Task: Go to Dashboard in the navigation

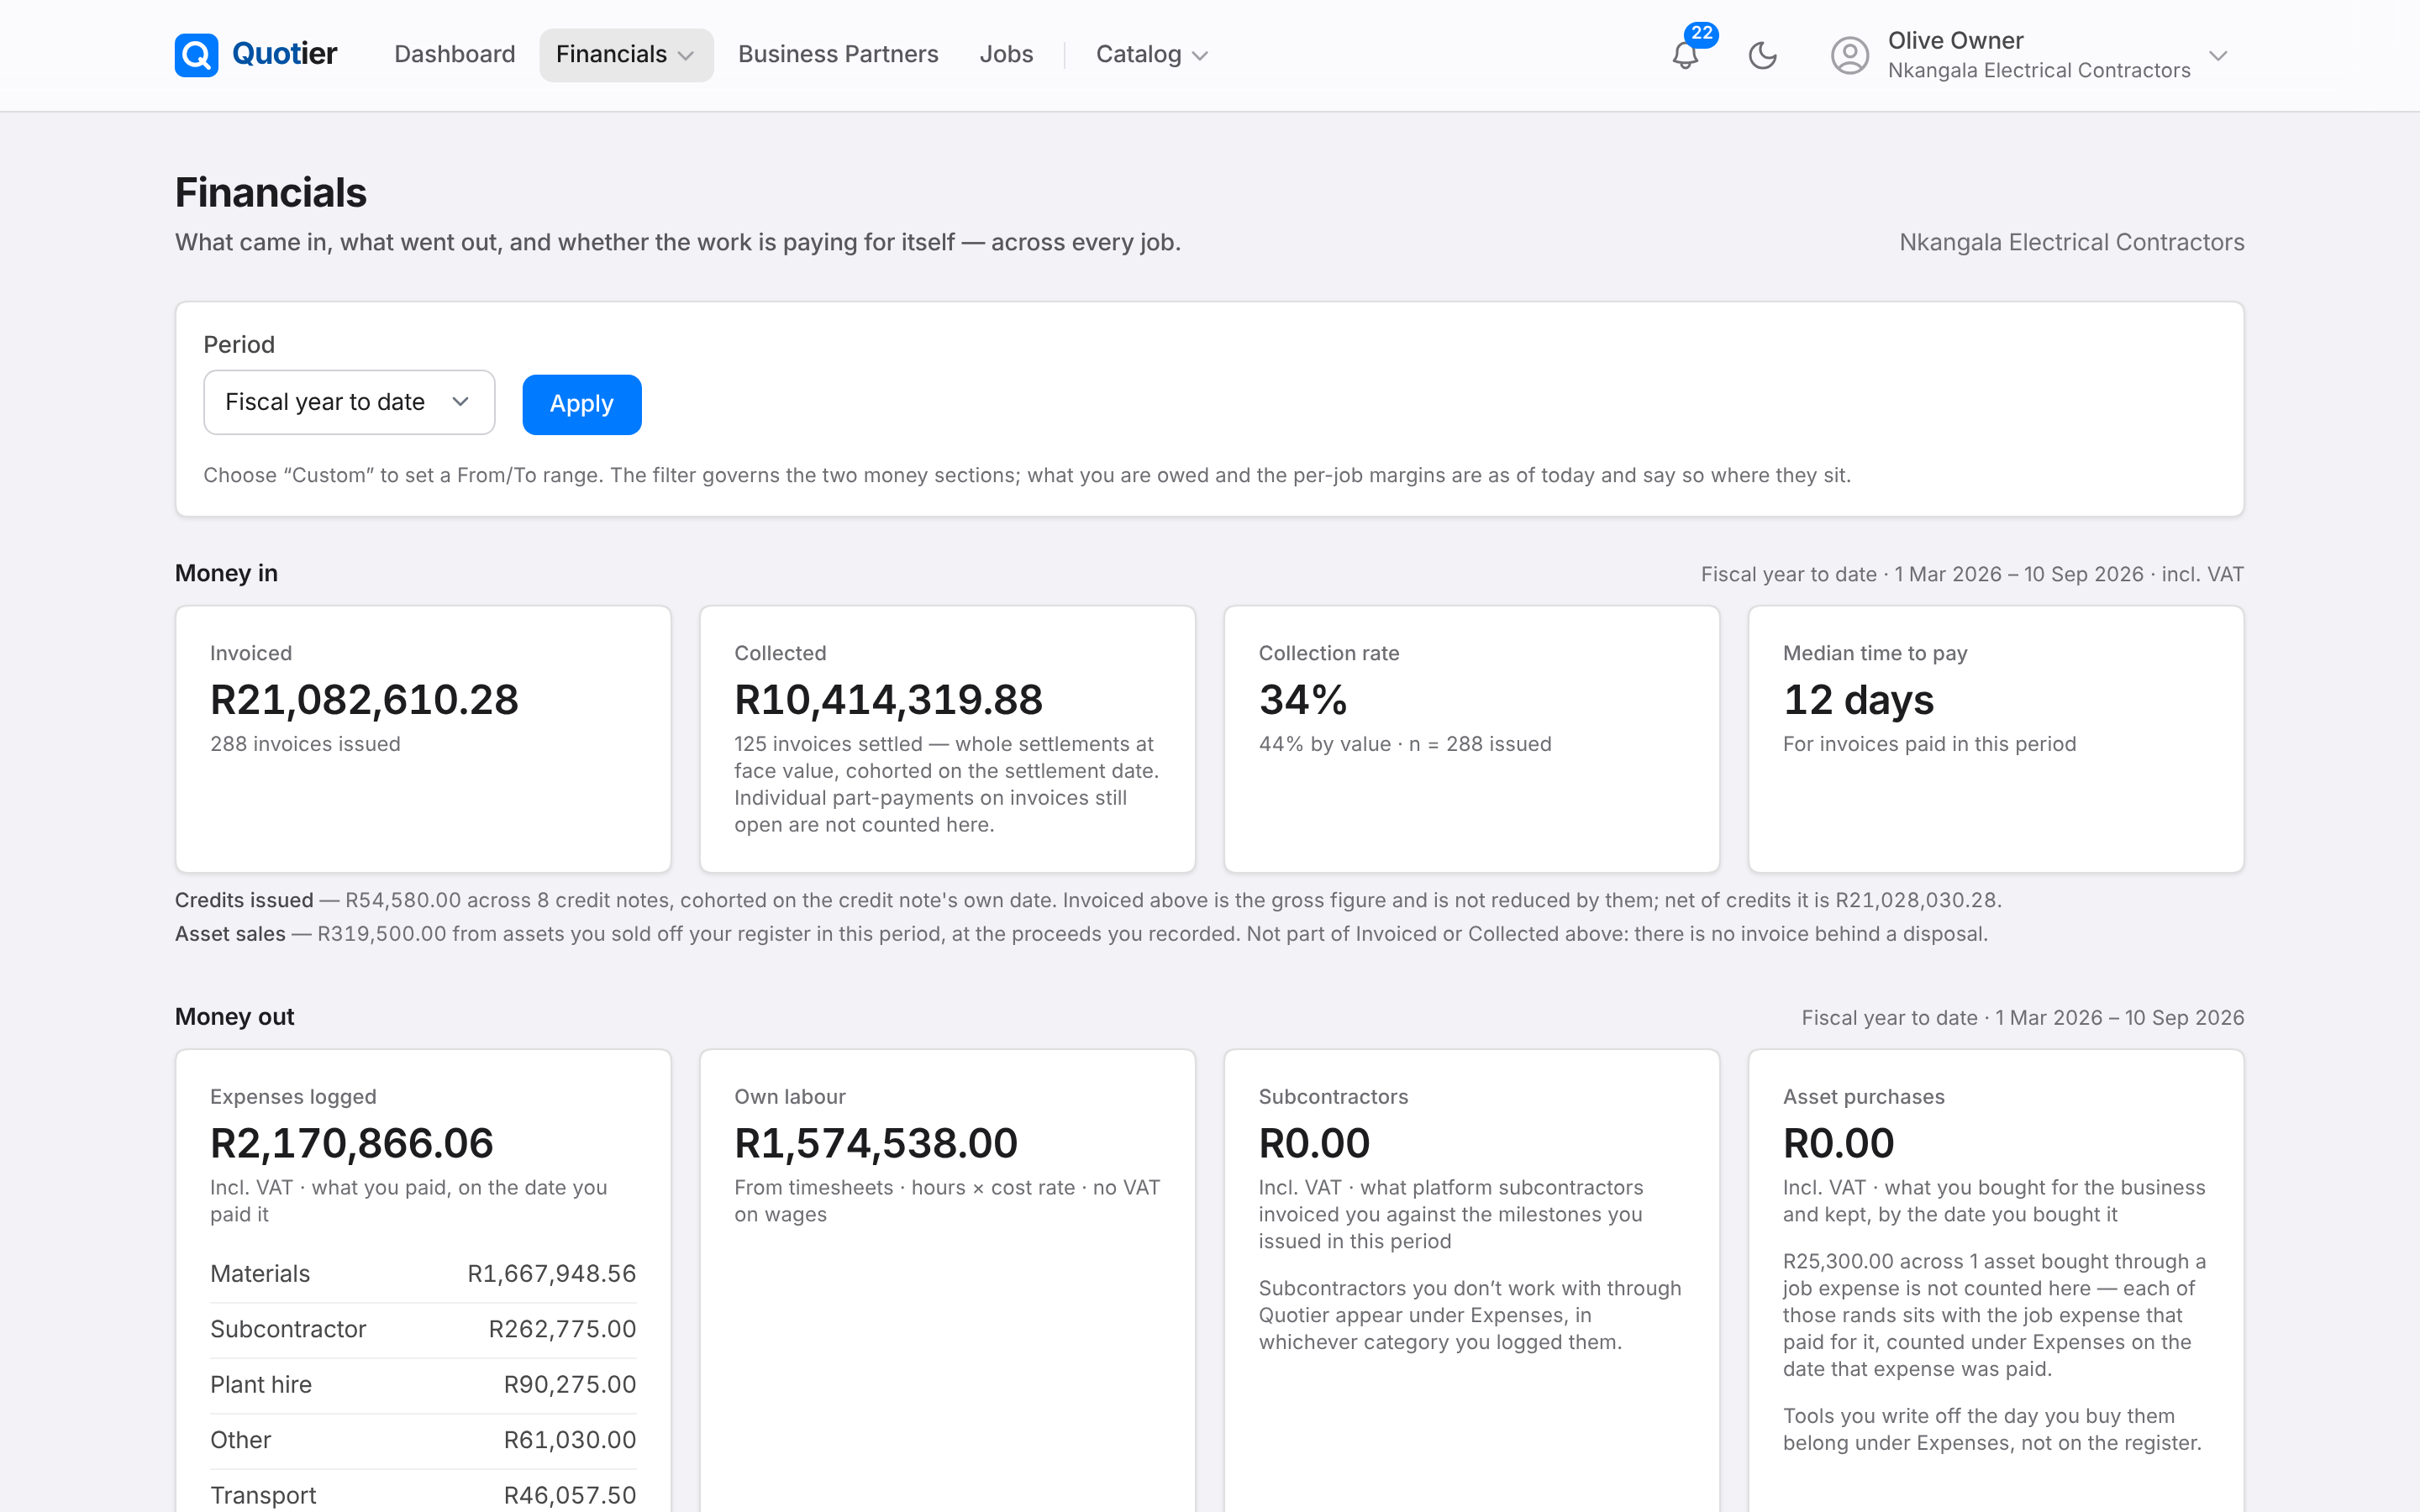Action: [455, 55]
